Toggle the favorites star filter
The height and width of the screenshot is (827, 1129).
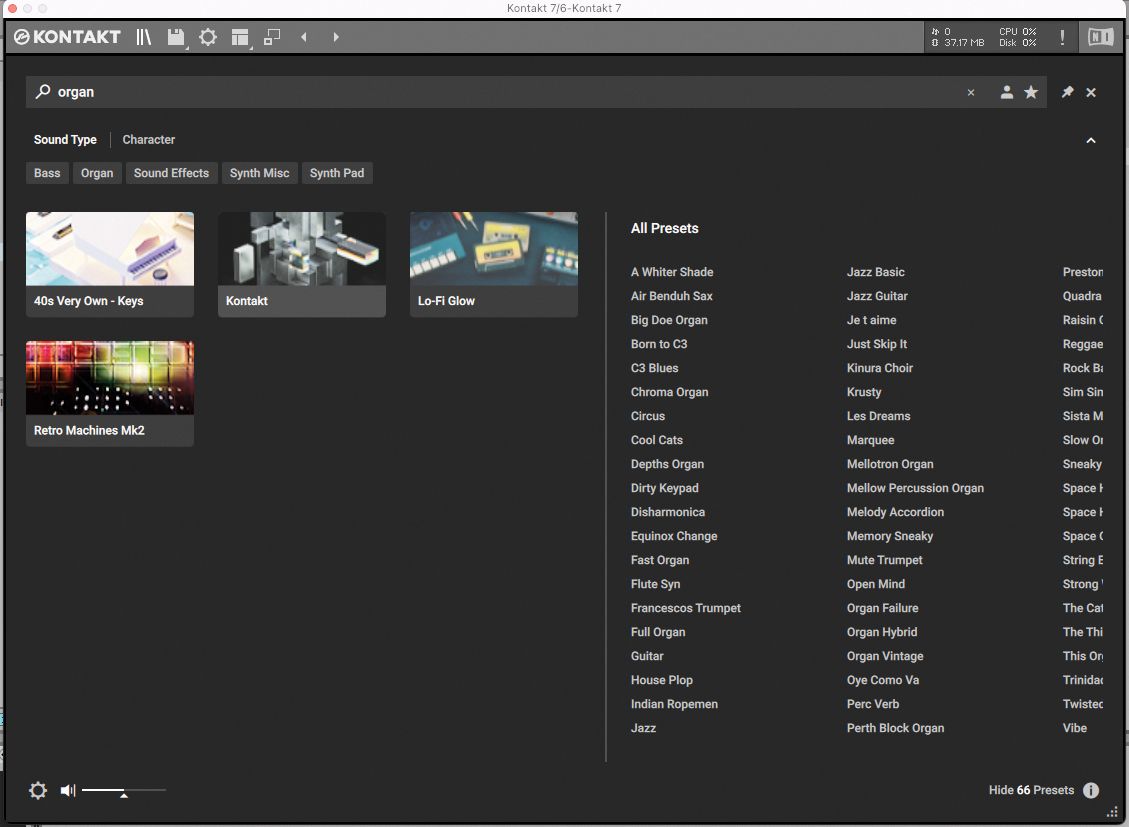click(x=1031, y=92)
